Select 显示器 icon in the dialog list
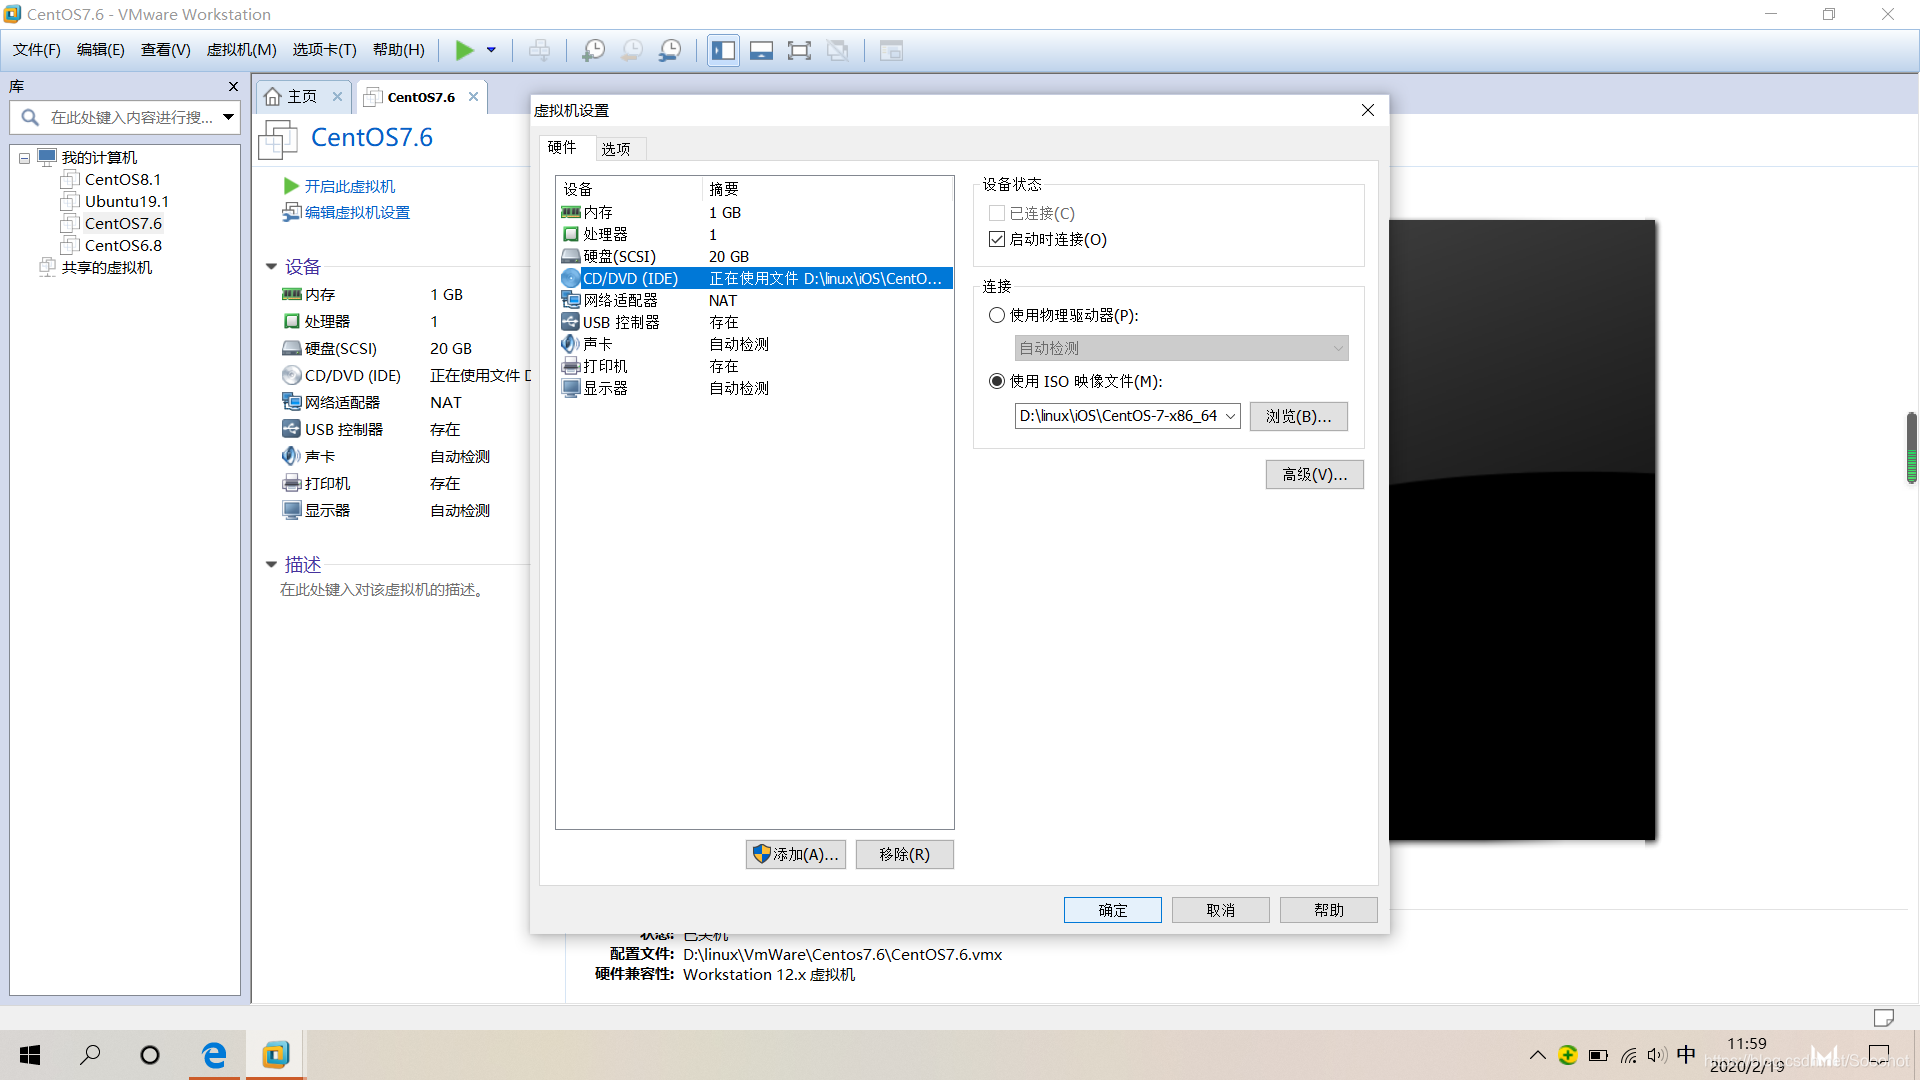 point(571,389)
